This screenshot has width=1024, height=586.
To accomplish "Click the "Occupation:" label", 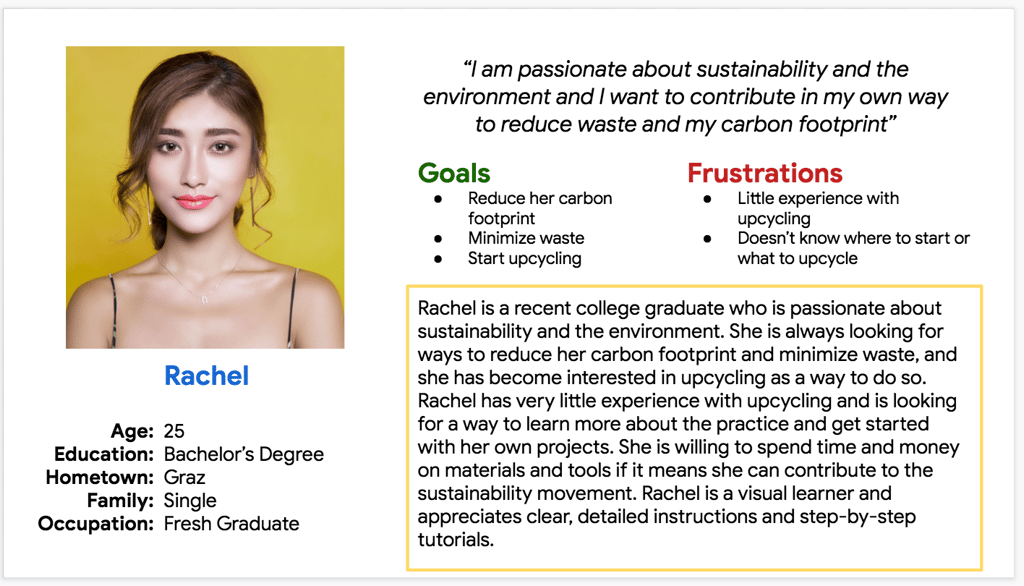I will [95, 524].
